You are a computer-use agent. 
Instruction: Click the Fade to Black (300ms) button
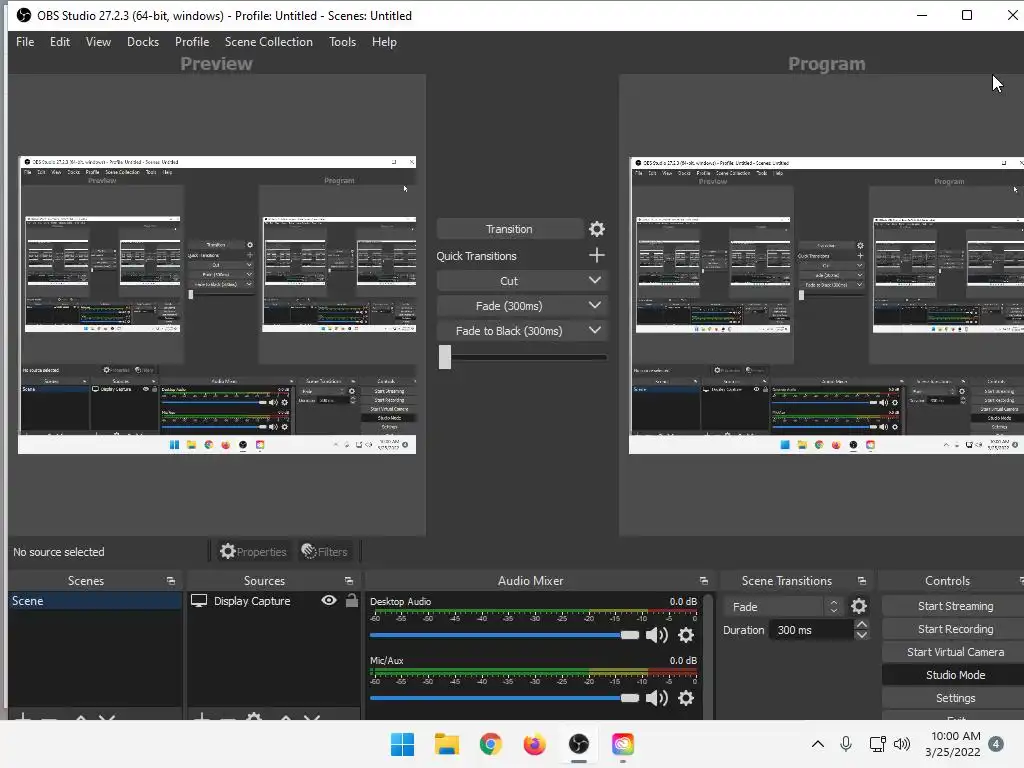(509, 331)
